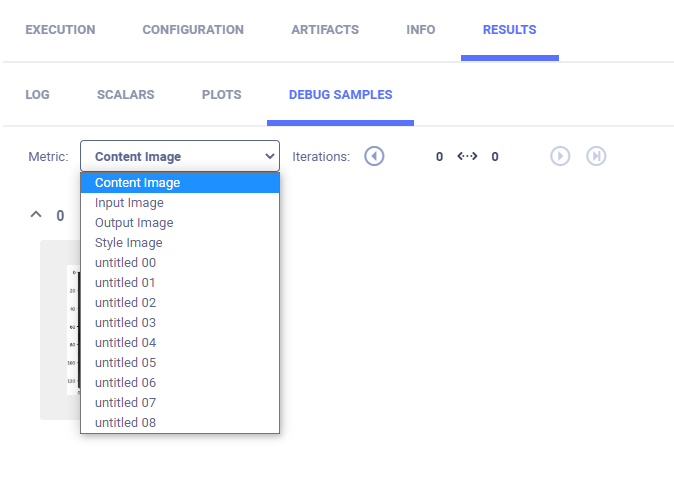This screenshot has width=674, height=479.
Task: Click the next iteration arrow icon
Action: (560, 156)
